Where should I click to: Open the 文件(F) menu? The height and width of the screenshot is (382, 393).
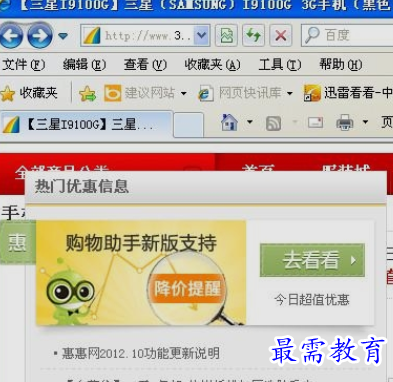(24, 64)
